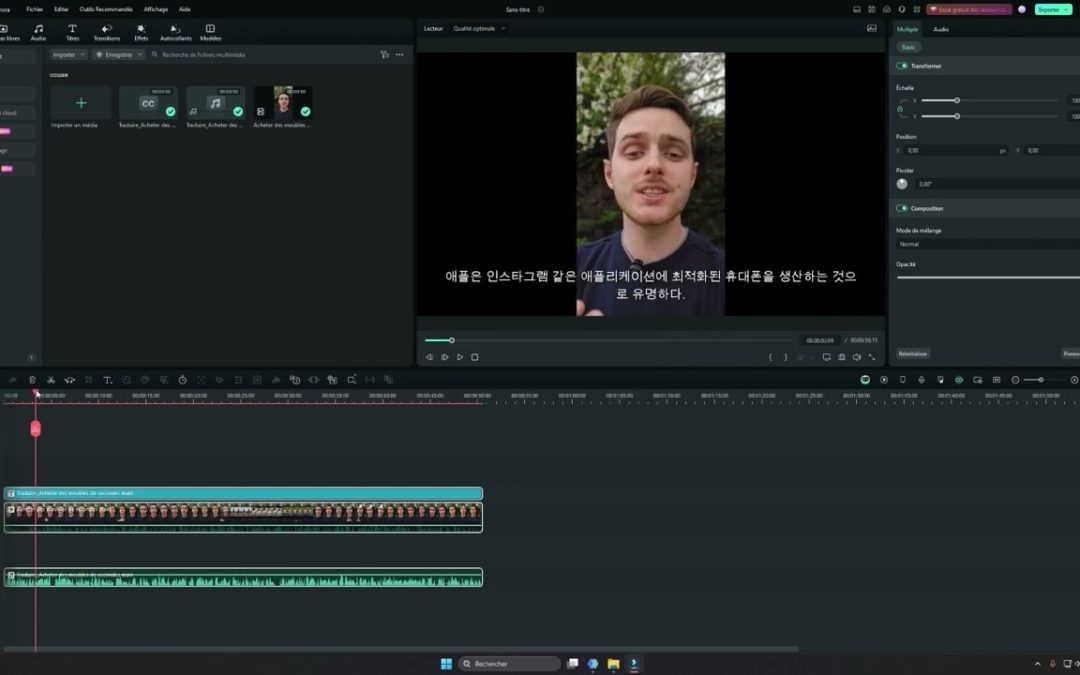Click the marker shield icon in timeline toolbar
The height and width of the screenshot is (675, 1080).
click(x=903, y=380)
